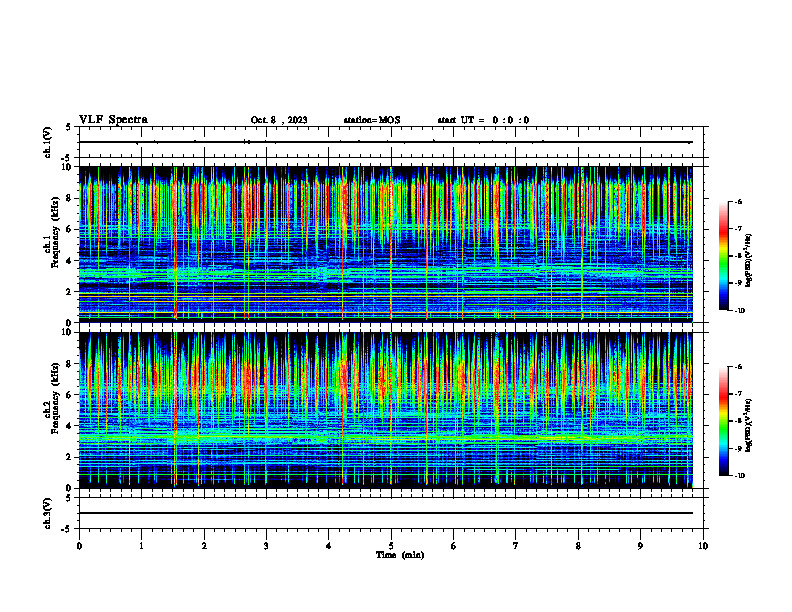The image size is (792, 612).
Task: Click time axis tick label '5'
Action: pyautogui.click(x=391, y=546)
